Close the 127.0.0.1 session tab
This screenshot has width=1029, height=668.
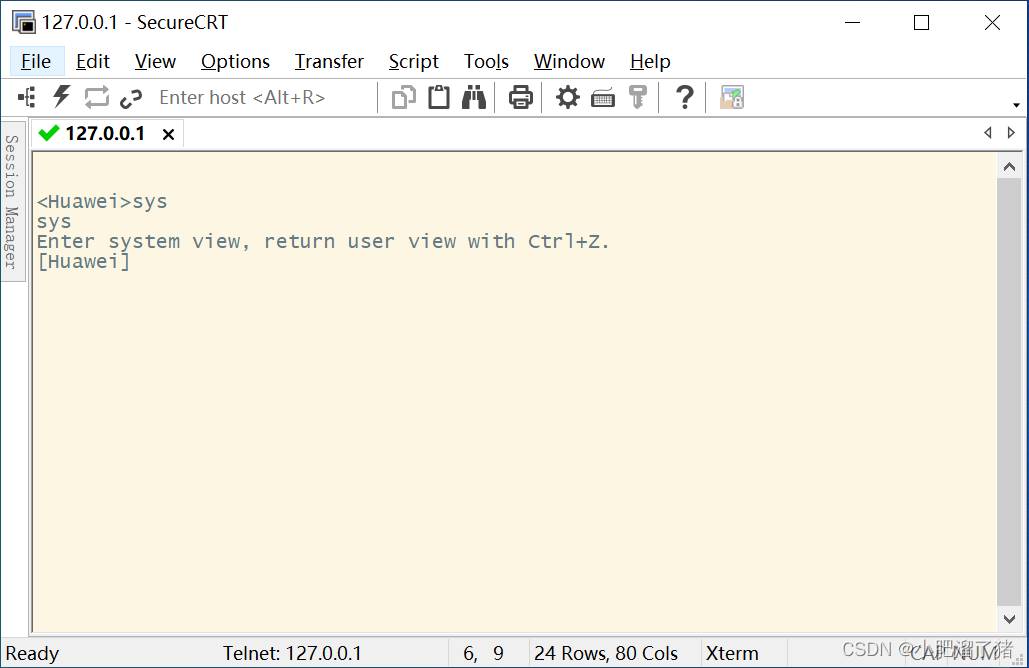click(x=169, y=135)
